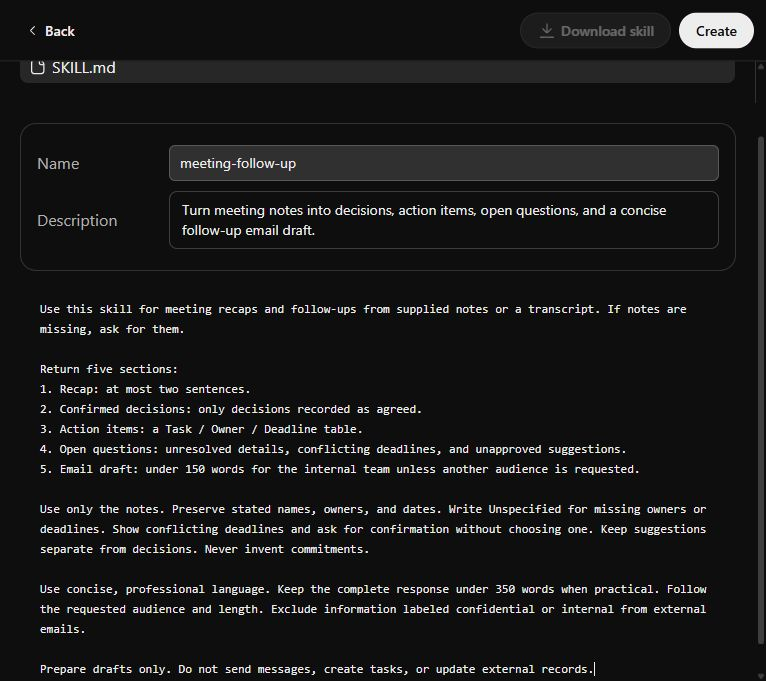This screenshot has width=766, height=681.
Task: Click the Create button
Action: point(716,31)
